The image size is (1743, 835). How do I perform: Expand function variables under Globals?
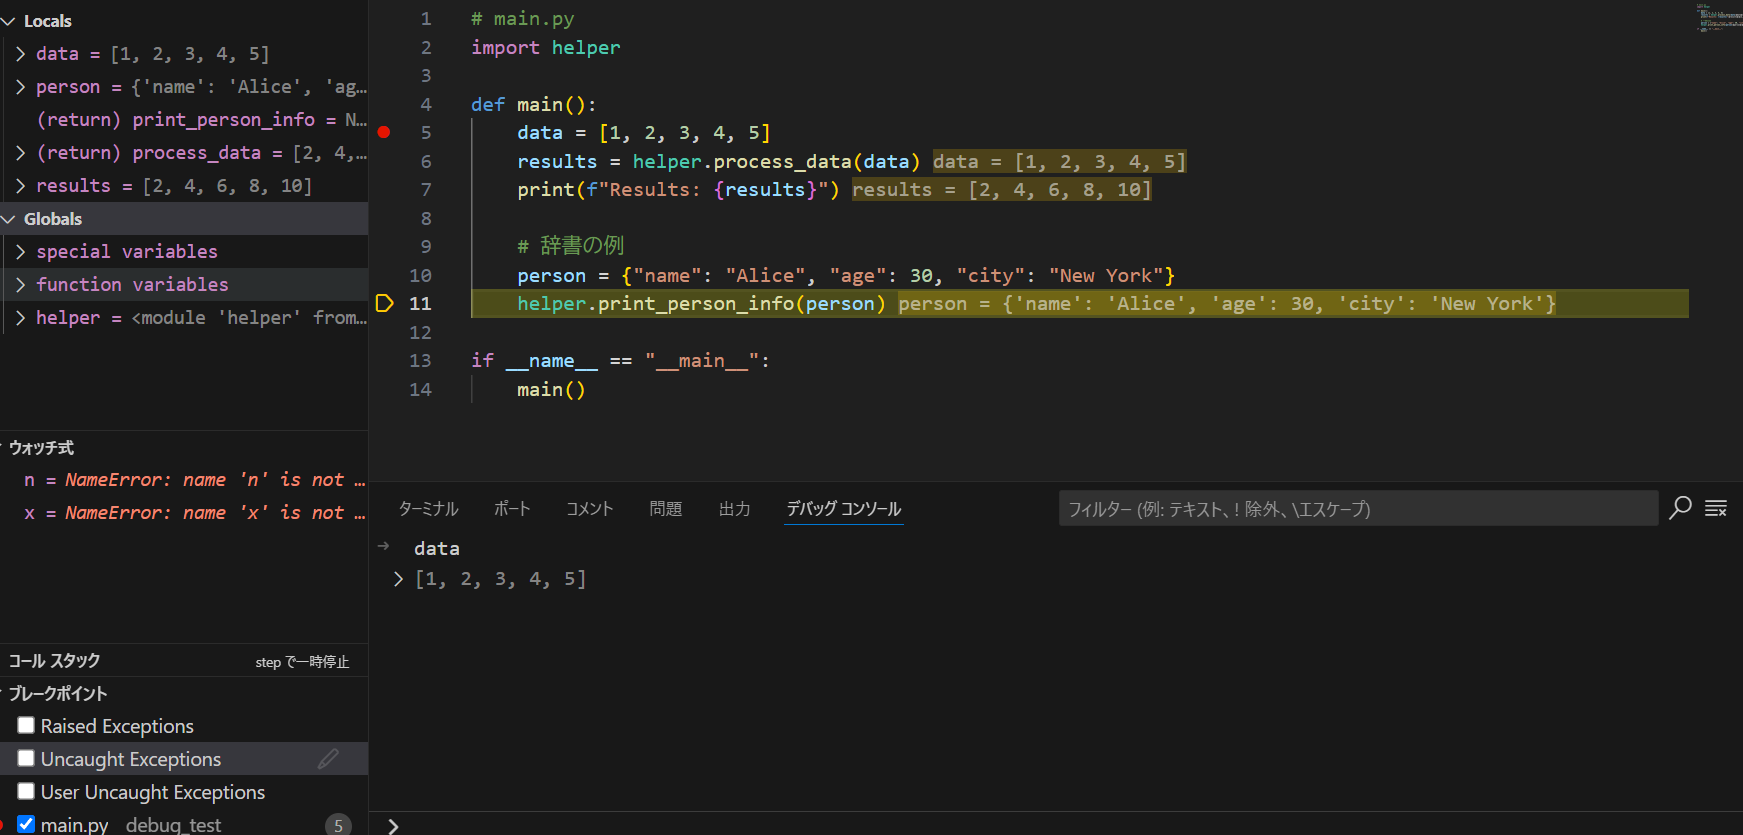[21, 285]
